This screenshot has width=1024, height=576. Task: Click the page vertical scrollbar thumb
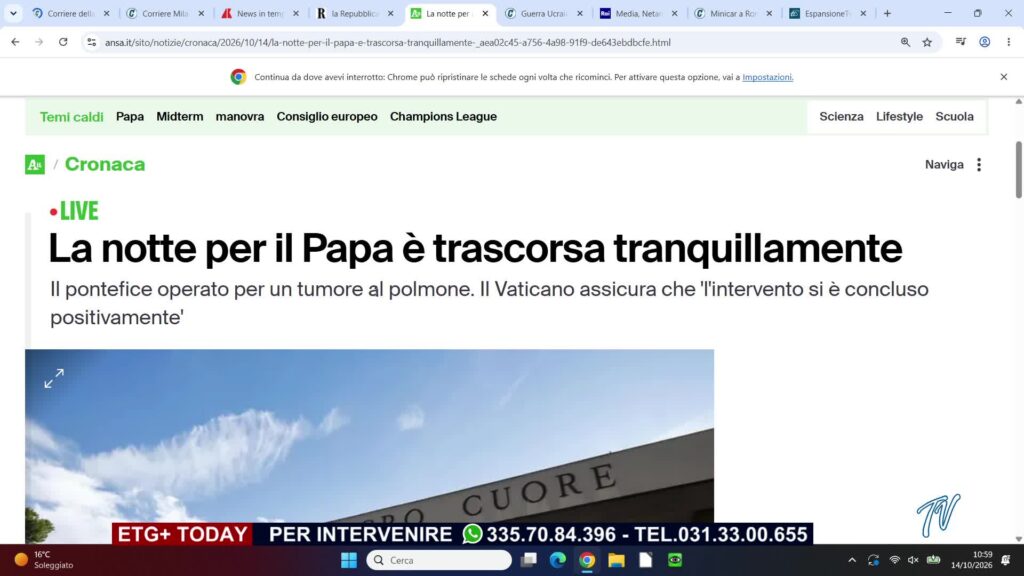coord(1018,170)
